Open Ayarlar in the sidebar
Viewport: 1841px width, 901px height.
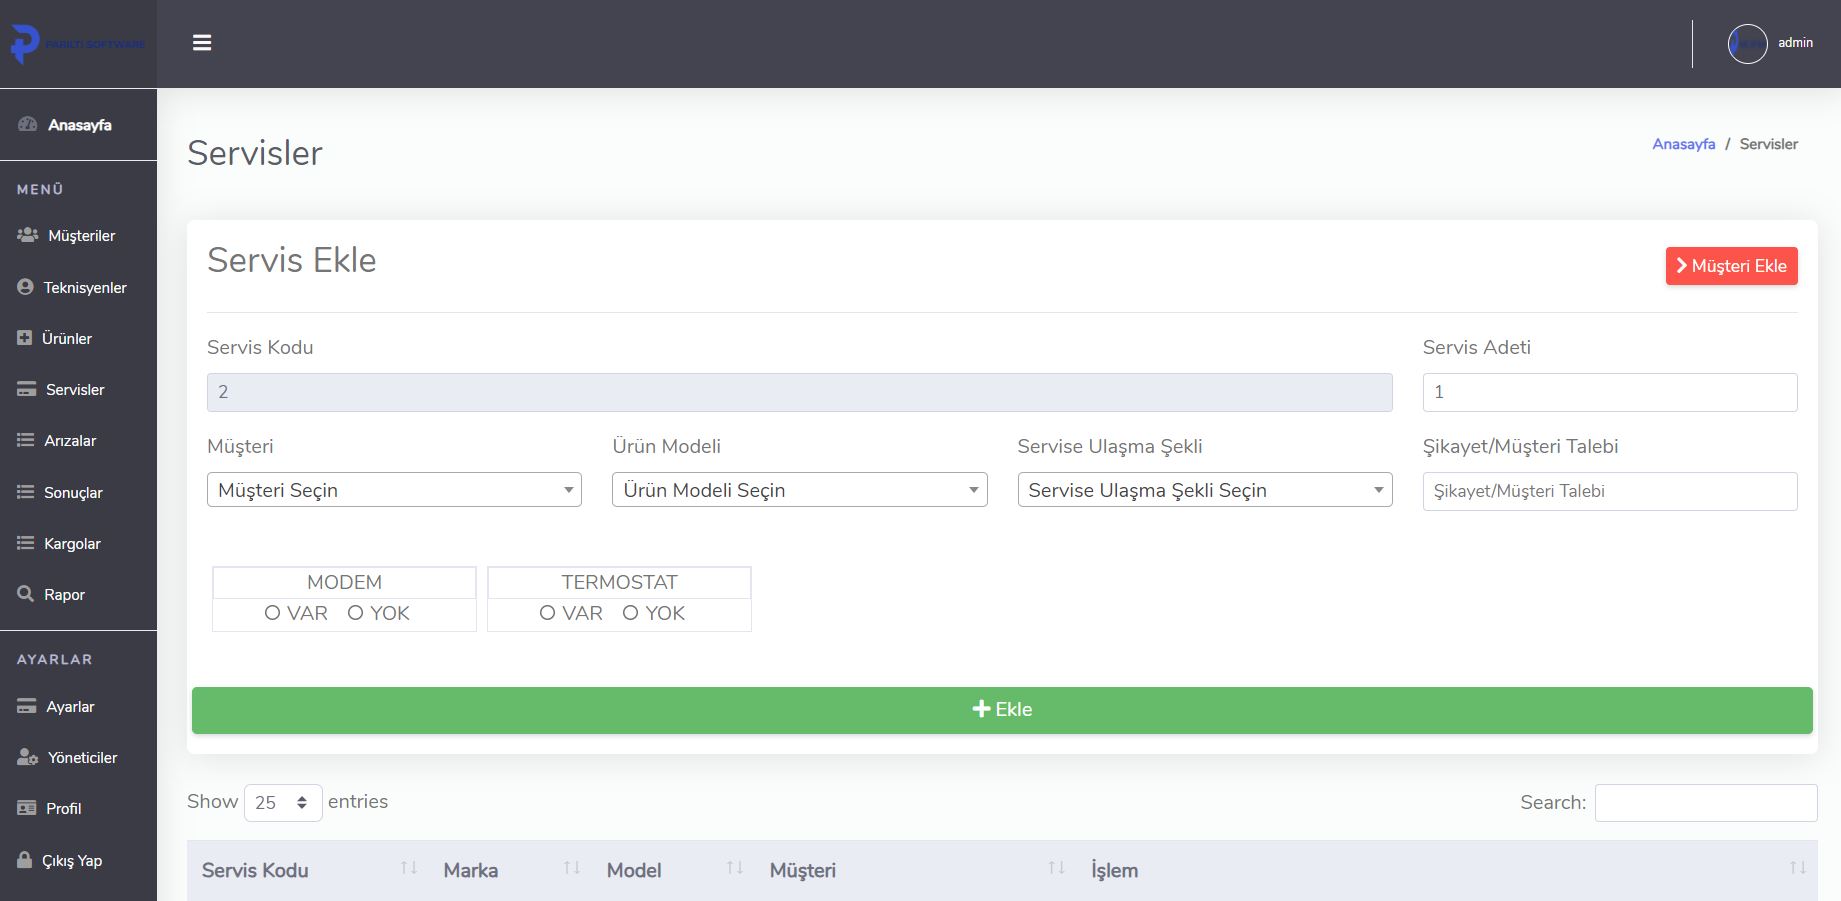click(70, 707)
